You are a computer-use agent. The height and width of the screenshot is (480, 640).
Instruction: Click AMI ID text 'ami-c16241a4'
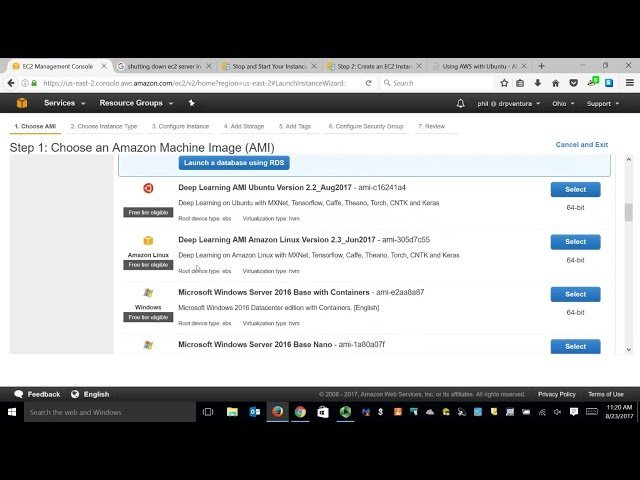pos(382,188)
